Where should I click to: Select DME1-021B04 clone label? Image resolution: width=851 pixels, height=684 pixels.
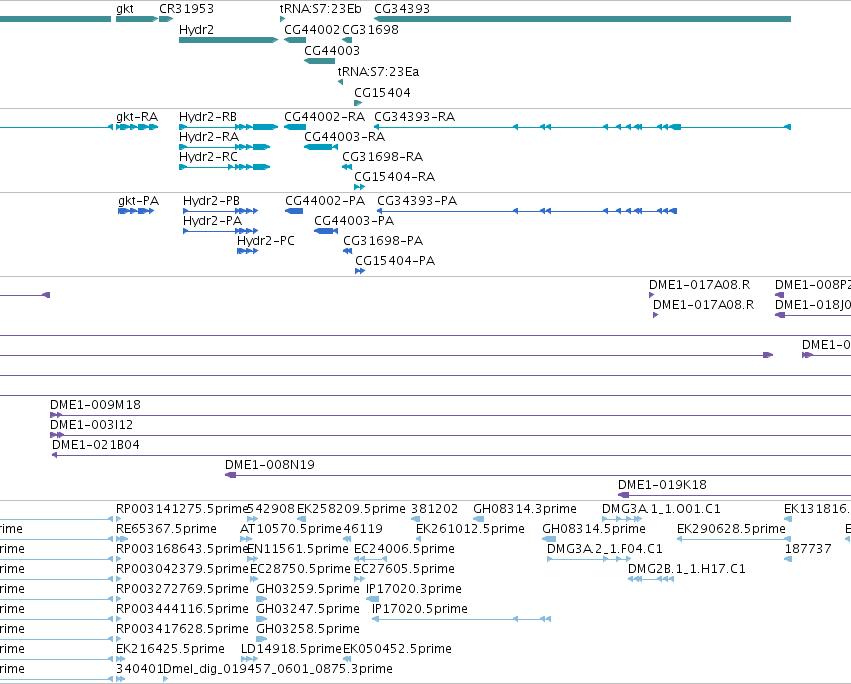pos(96,445)
